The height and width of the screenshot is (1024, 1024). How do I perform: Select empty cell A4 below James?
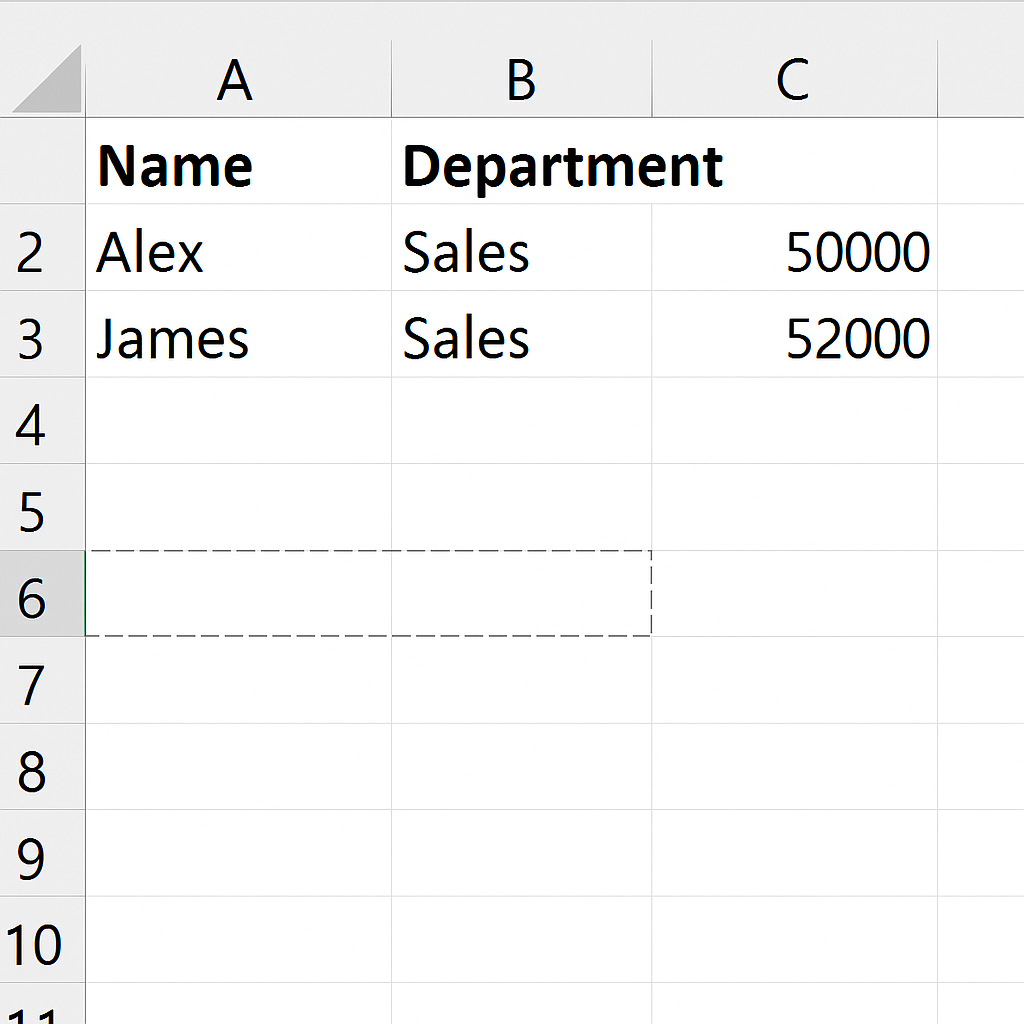click(238, 422)
